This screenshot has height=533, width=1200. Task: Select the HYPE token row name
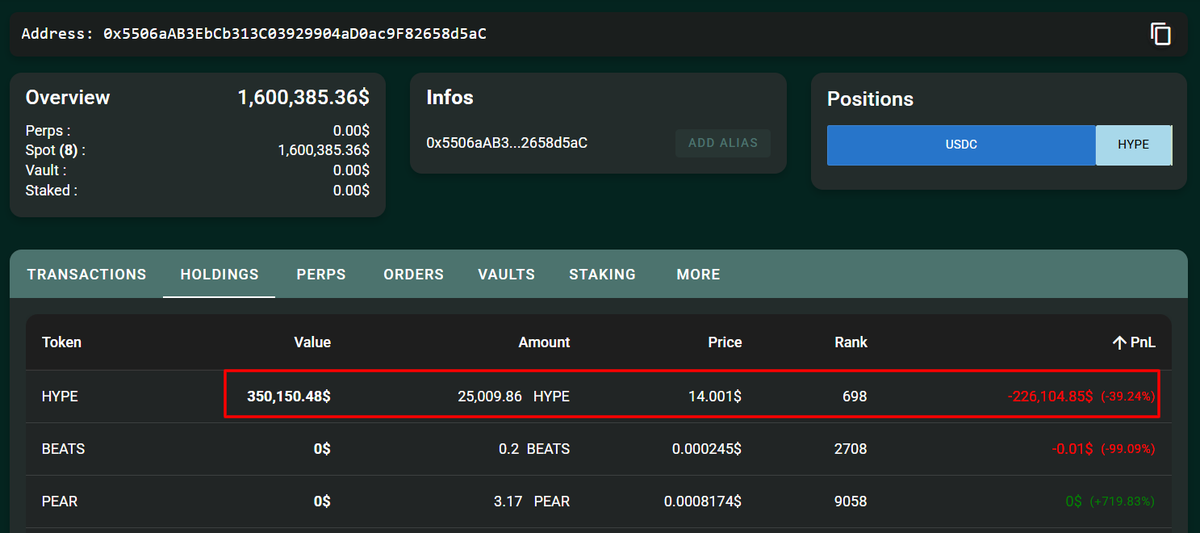click(60, 396)
